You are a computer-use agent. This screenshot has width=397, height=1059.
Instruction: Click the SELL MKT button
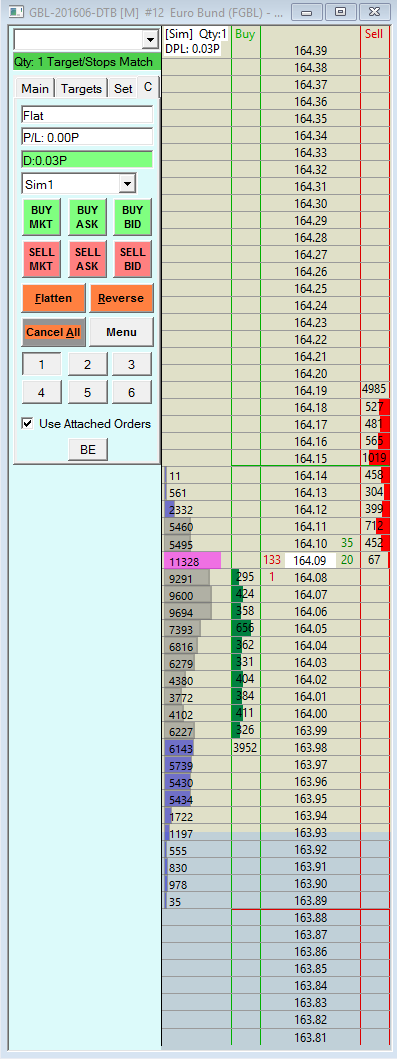tap(41, 259)
